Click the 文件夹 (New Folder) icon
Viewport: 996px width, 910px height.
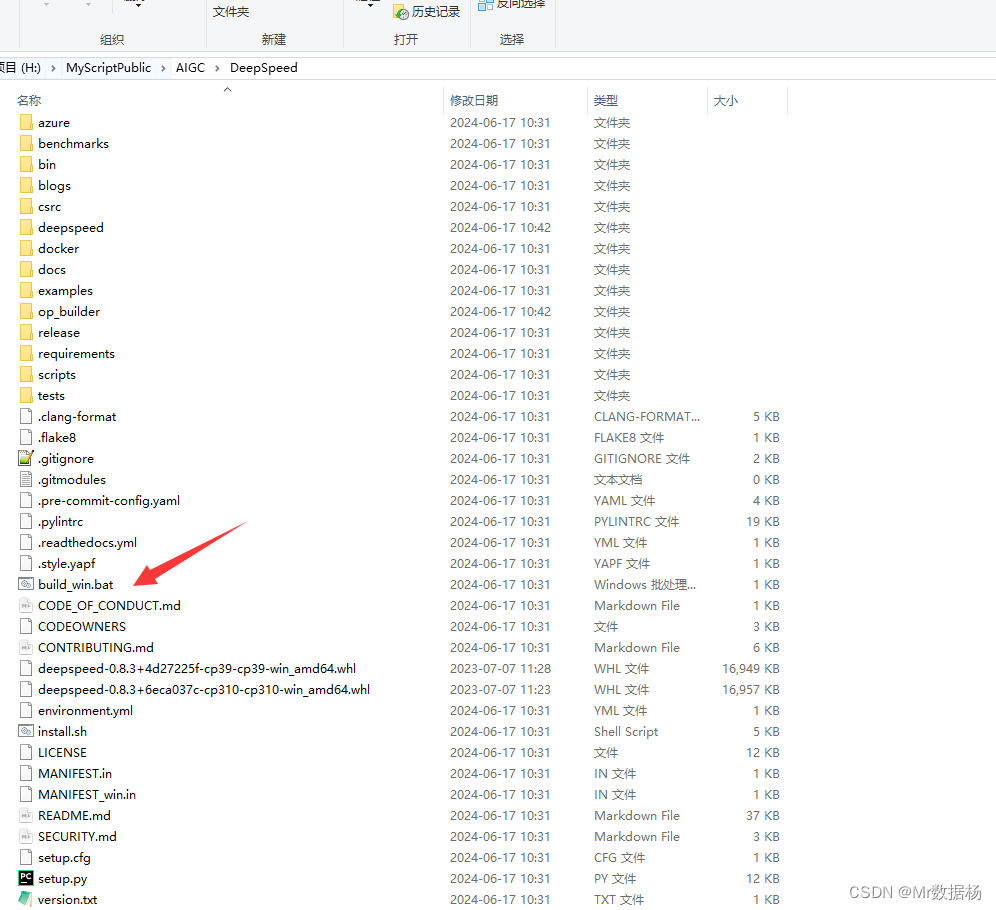(229, 12)
